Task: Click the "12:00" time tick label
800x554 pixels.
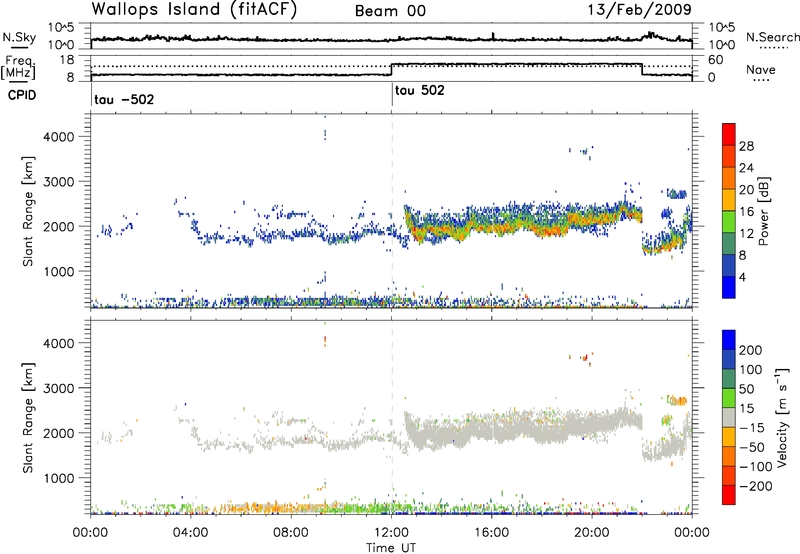Action: (391, 533)
